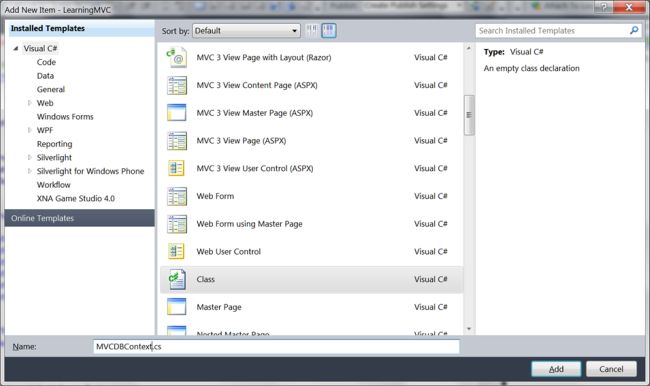Collapse the Visual C# tree node
The image size is (650, 386).
click(x=16, y=49)
